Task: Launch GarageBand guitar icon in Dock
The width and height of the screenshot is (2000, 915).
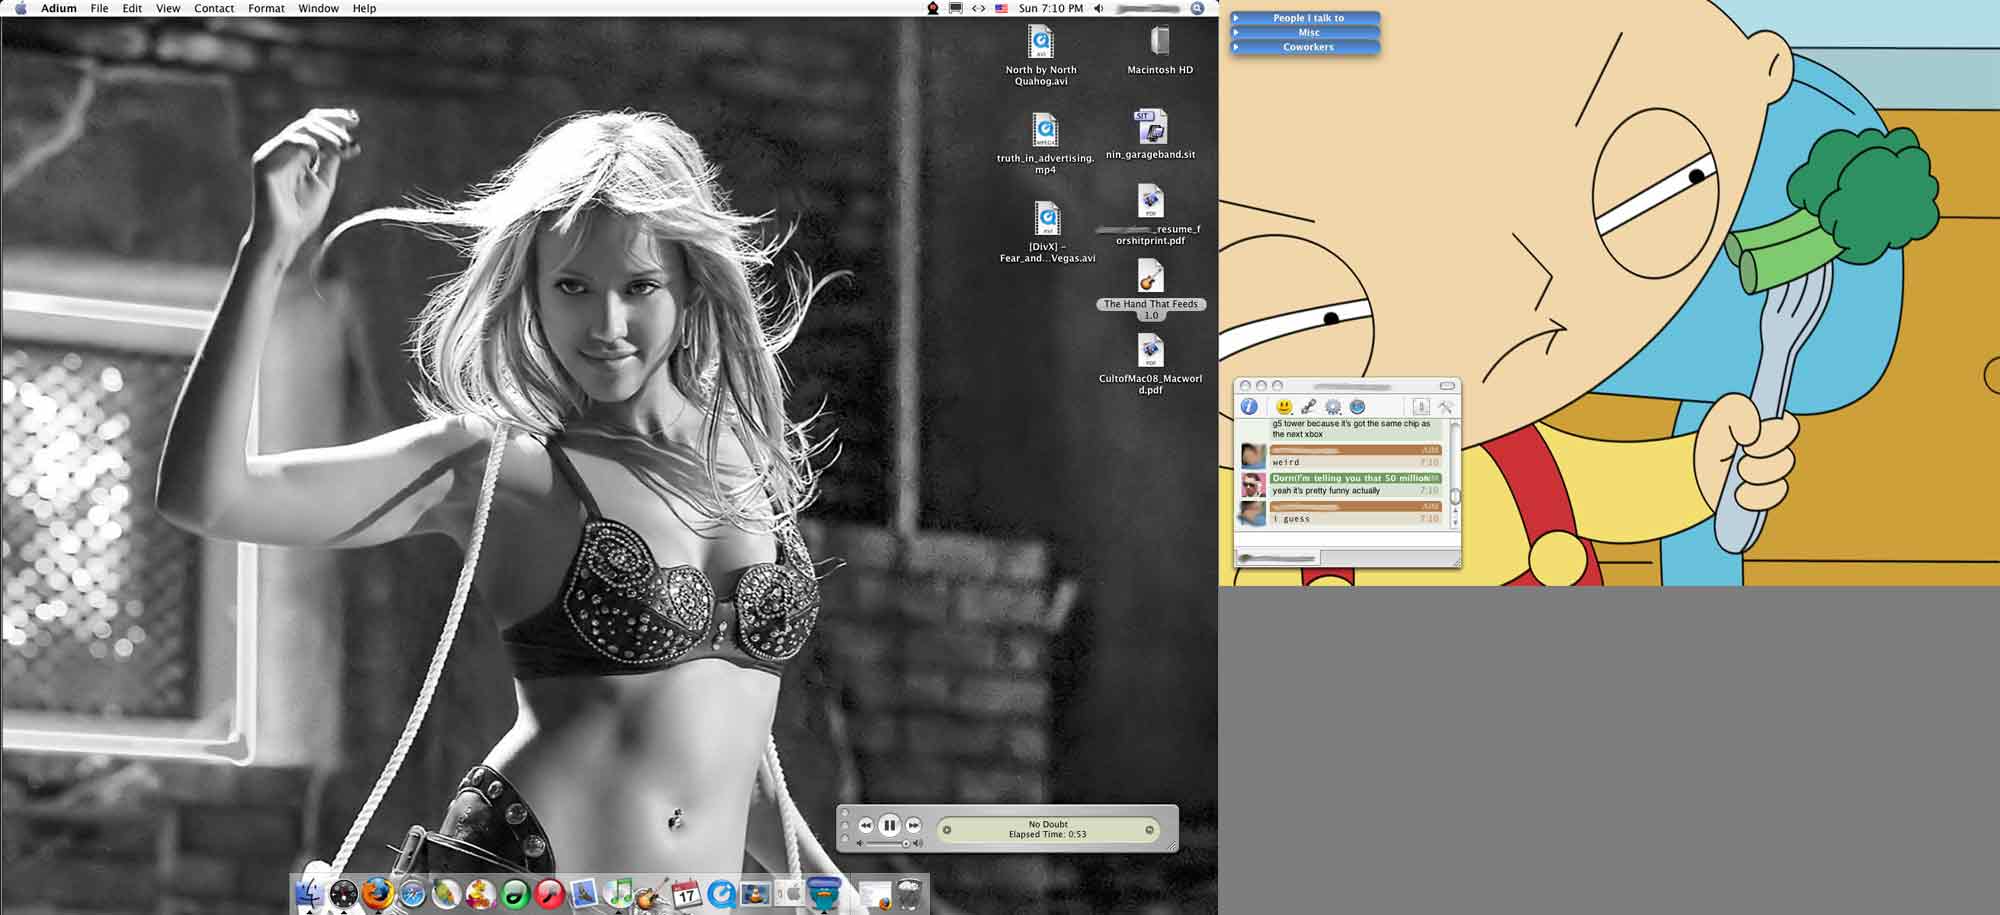Action: [652, 893]
